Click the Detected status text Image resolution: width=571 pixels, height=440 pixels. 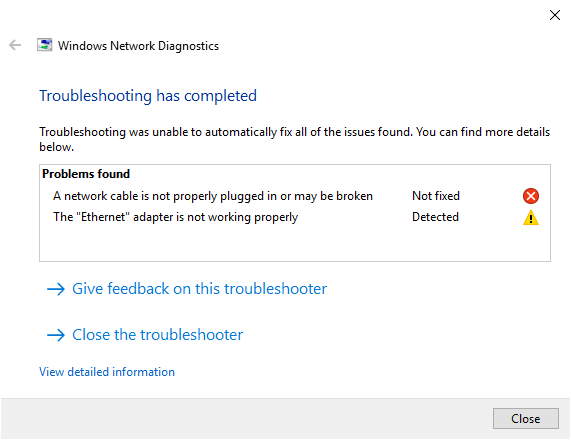point(435,217)
